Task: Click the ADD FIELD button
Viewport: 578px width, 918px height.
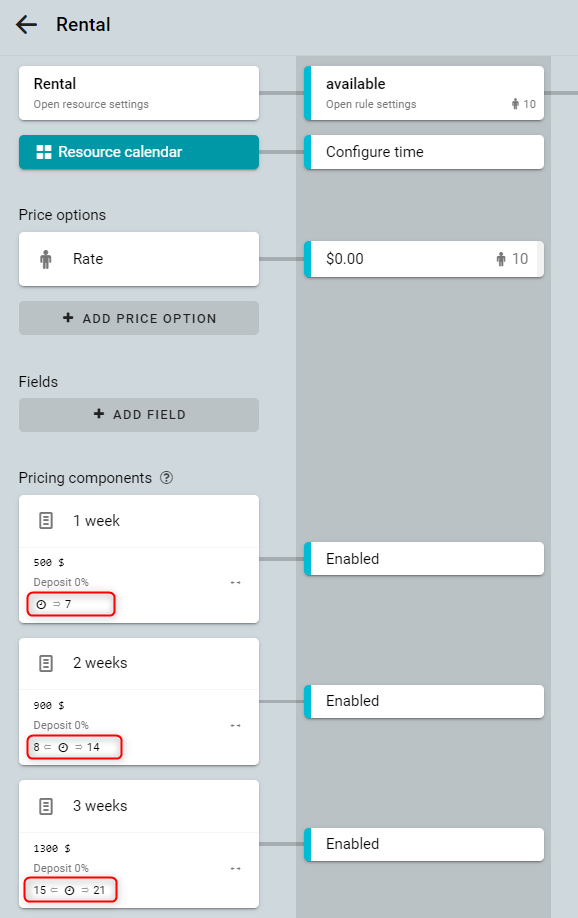Action: coord(139,415)
